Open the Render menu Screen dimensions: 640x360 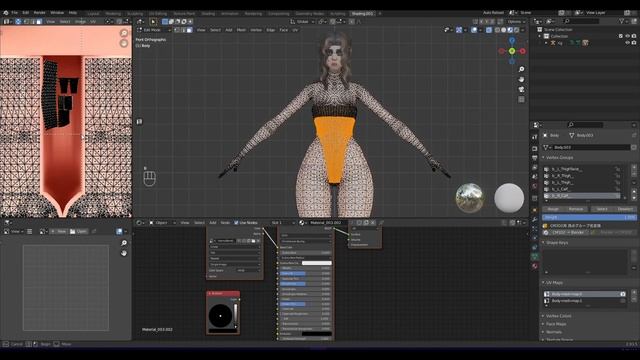tap(40, 13)
